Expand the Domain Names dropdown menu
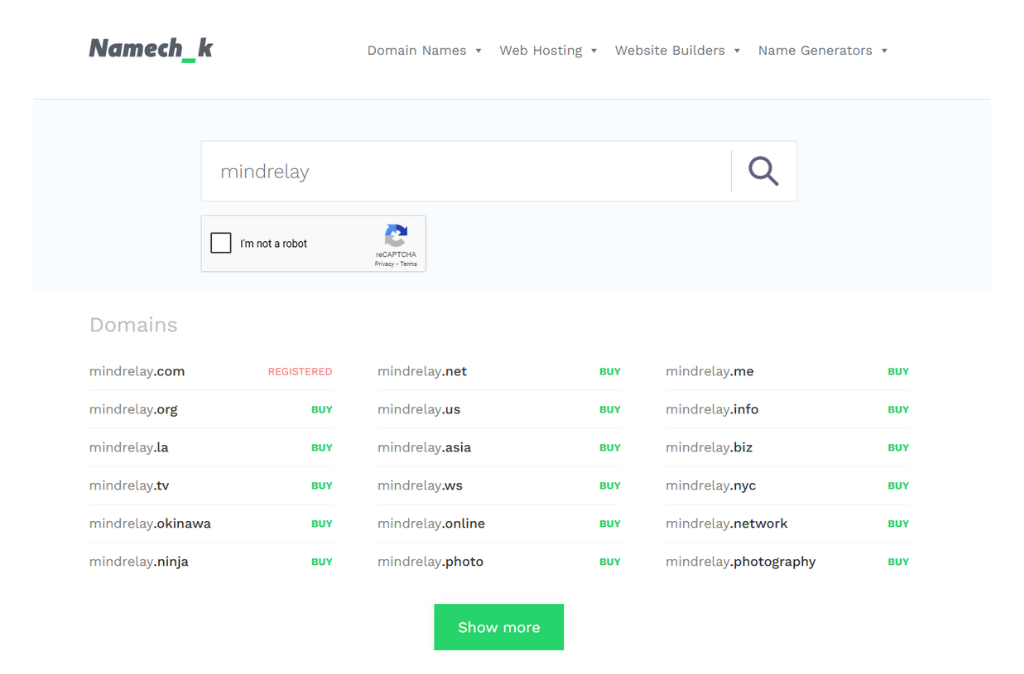Screen dimensions: 1024x674 [424, 51]
